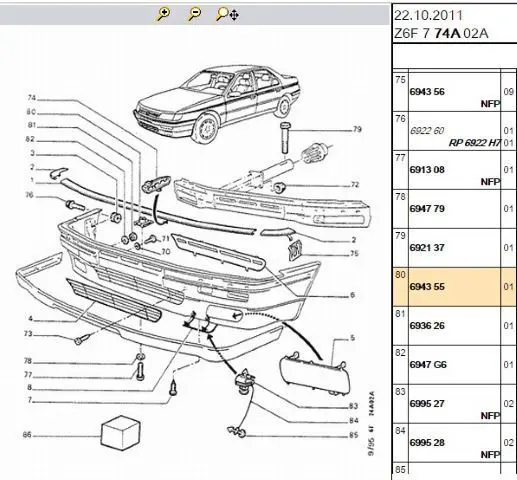Select part number 6943 56 in row 75

click(x=427, y=92)
